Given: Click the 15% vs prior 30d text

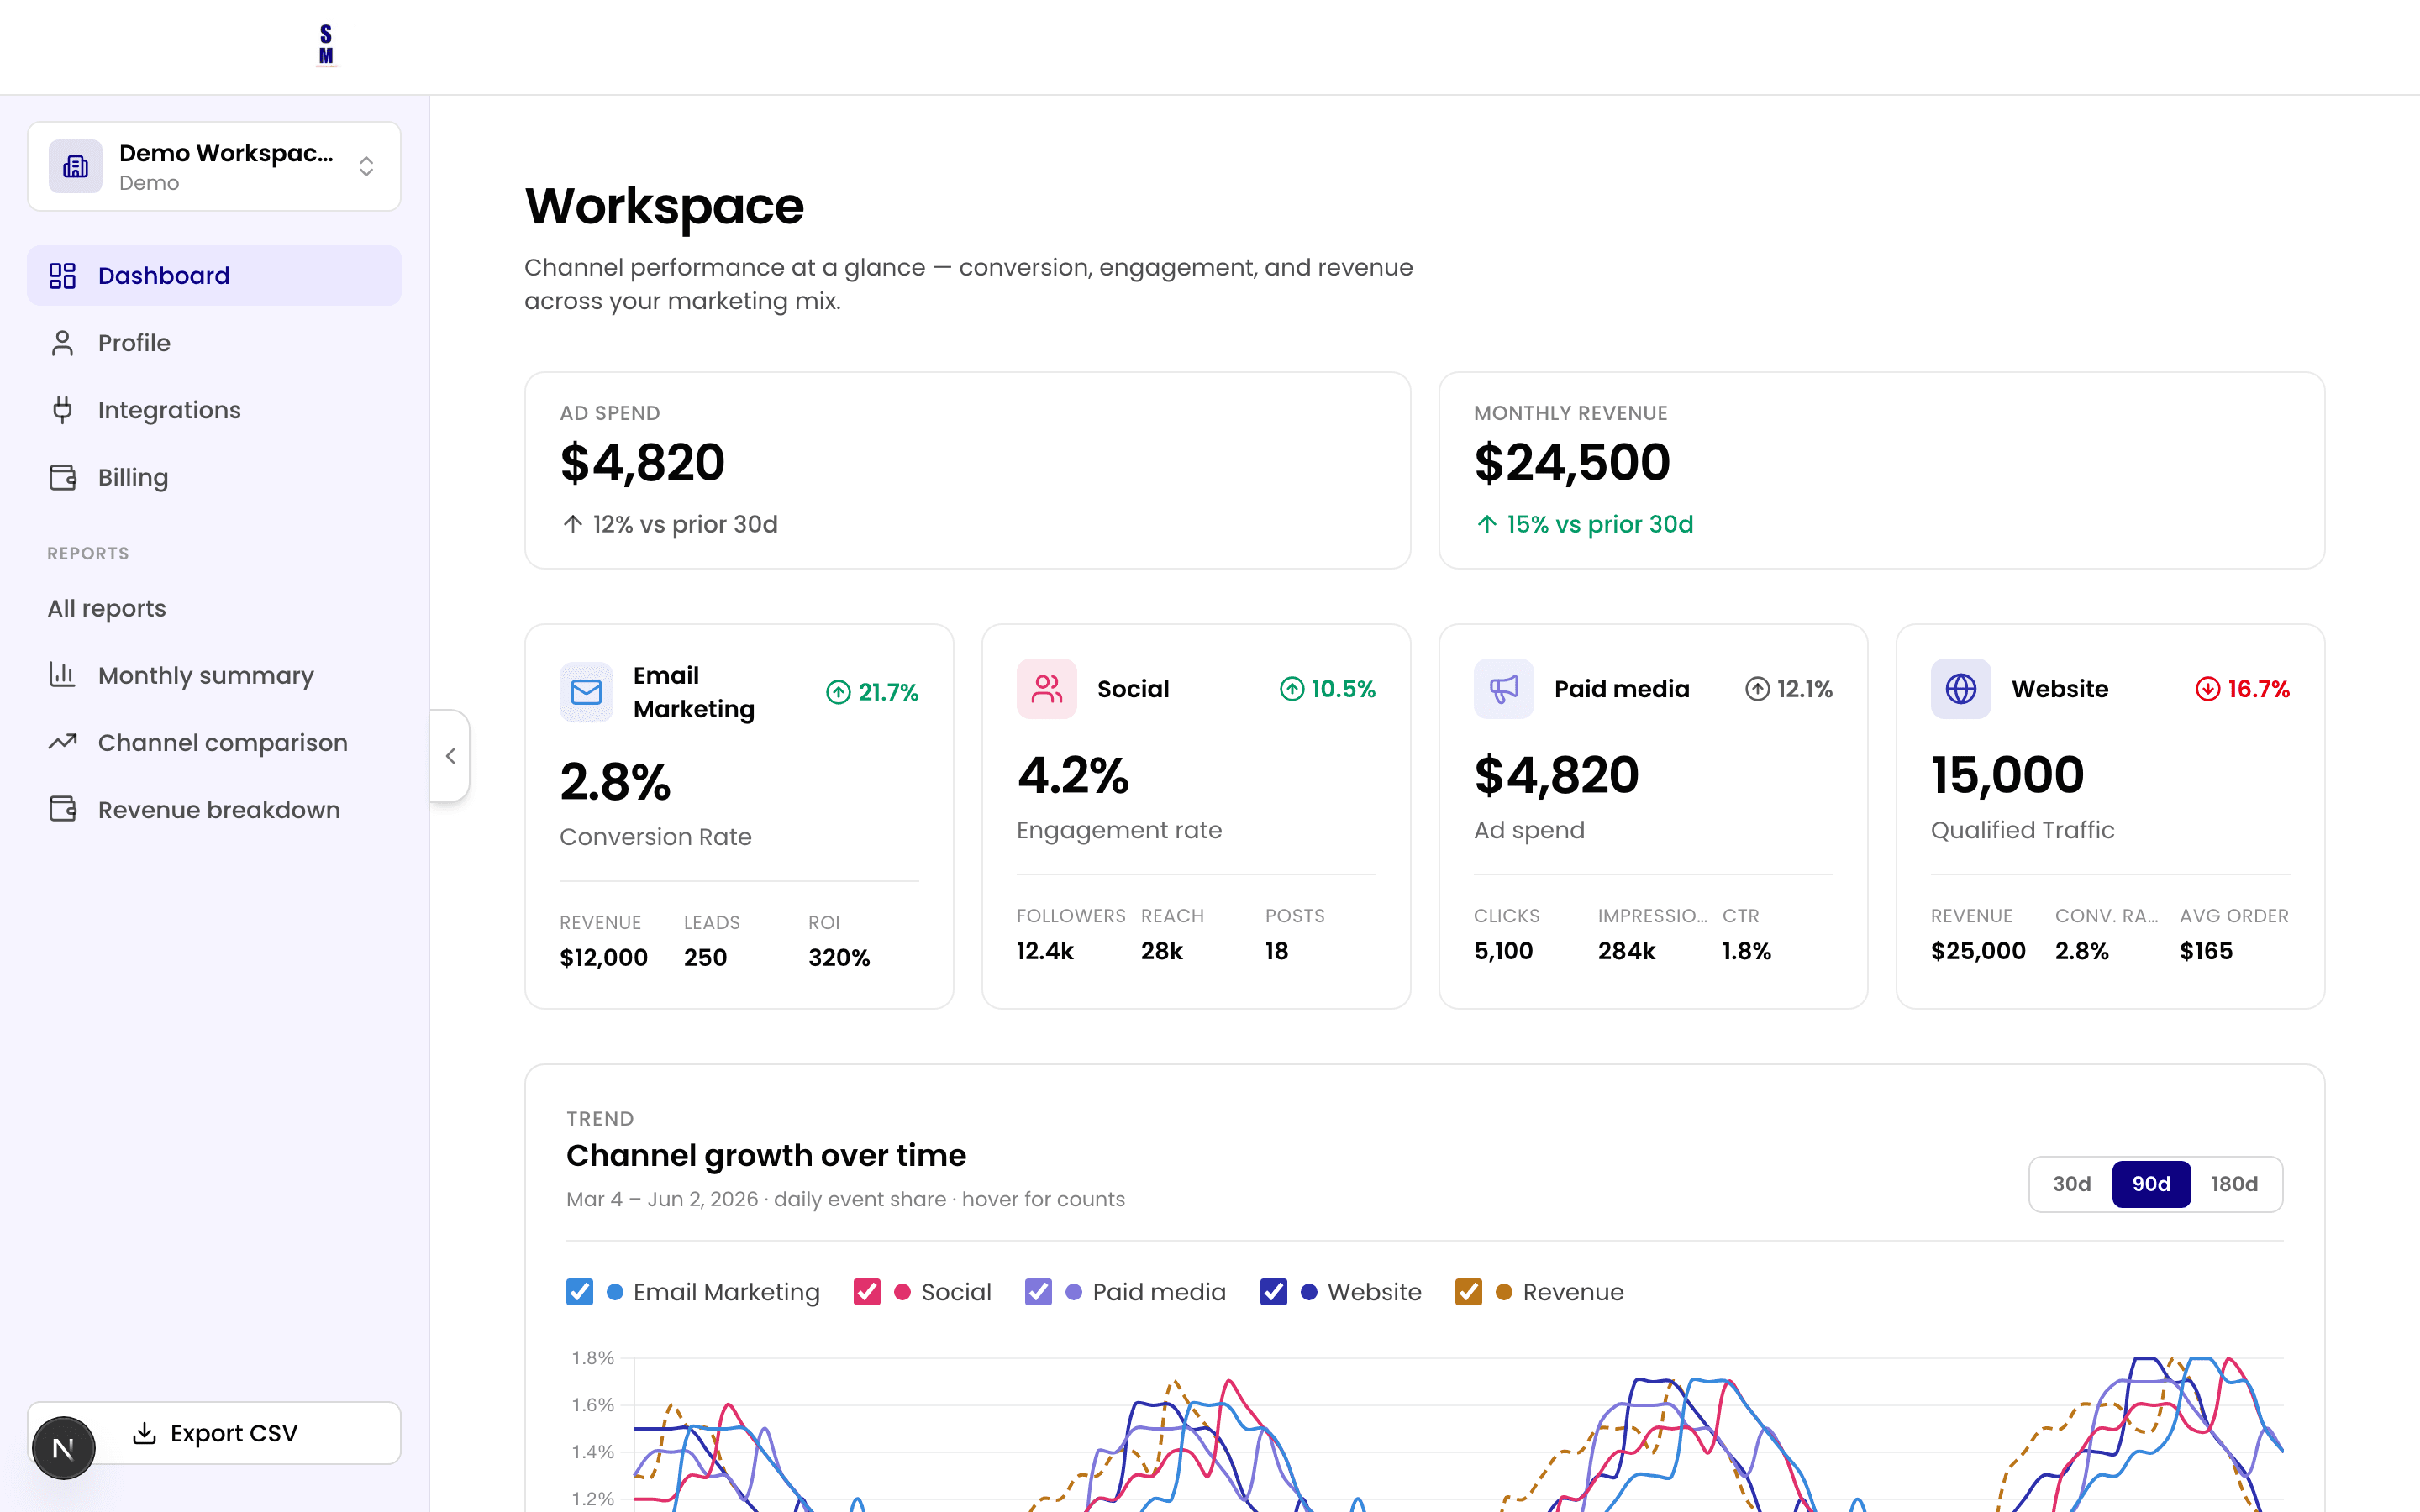Looking at the screenshot, I should coord(1600,524).
